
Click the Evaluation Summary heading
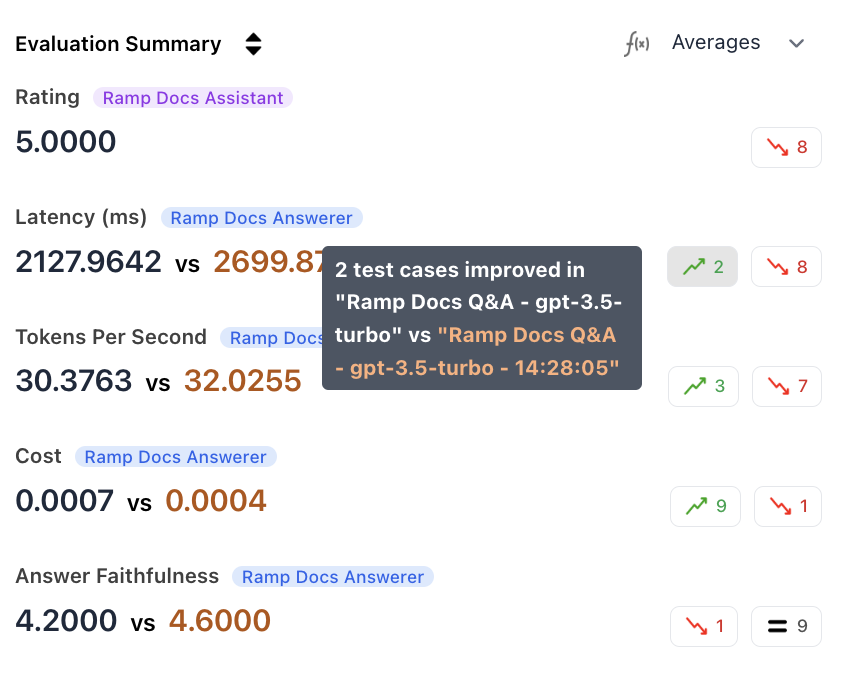coord(118,44)
